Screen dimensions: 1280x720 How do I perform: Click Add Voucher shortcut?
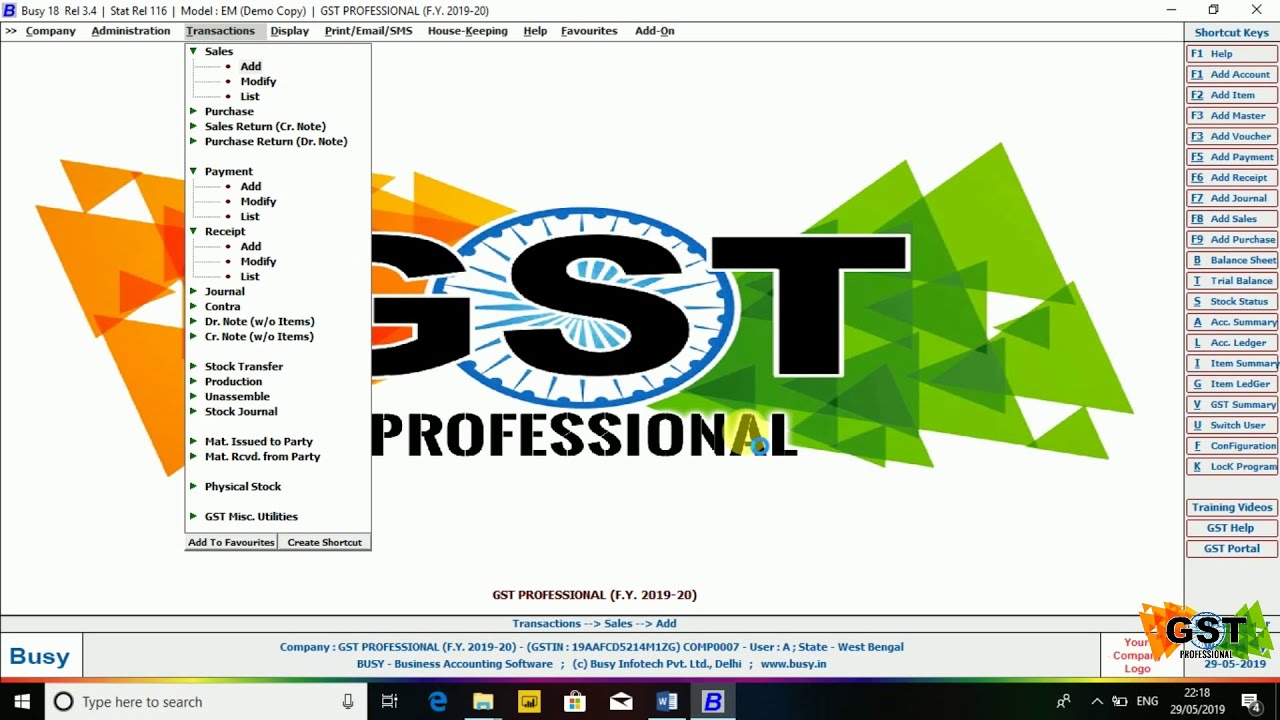pos(1231,136)
